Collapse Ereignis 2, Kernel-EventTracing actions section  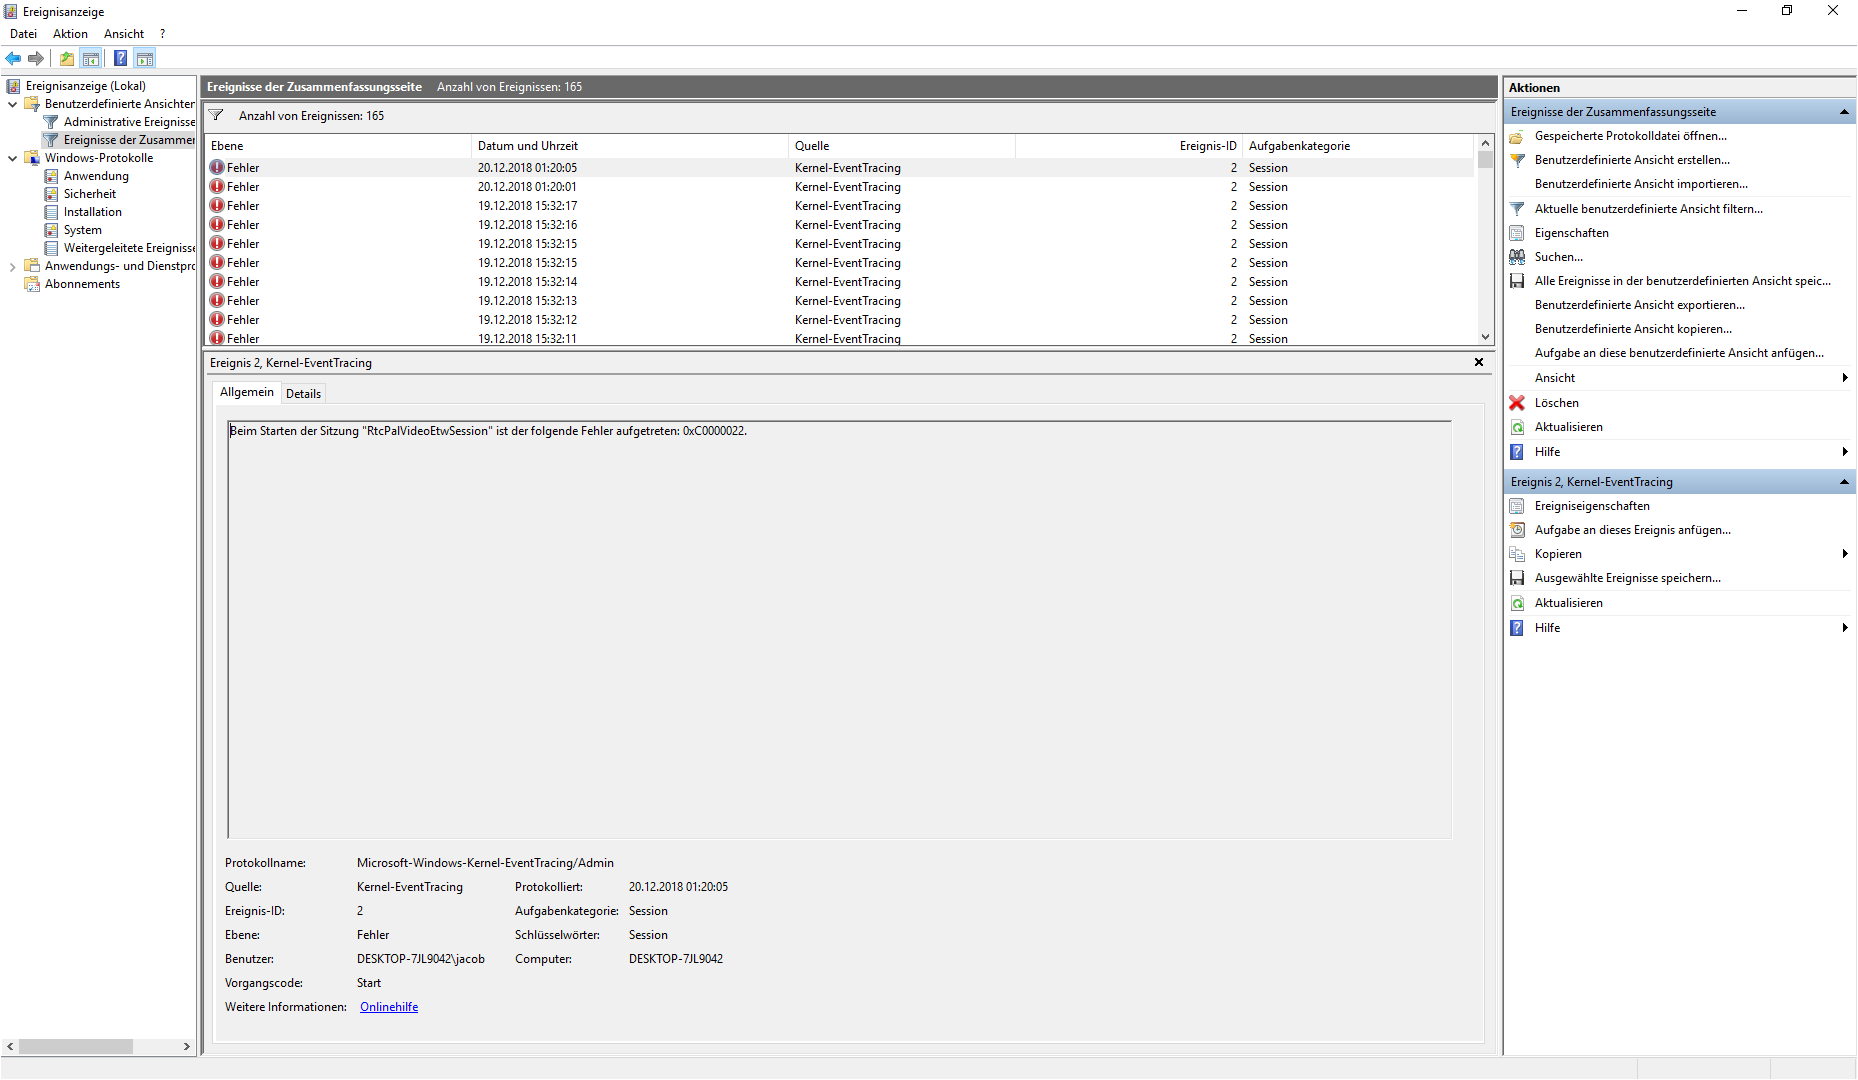pyautogui.click(x=1844, y=482)
